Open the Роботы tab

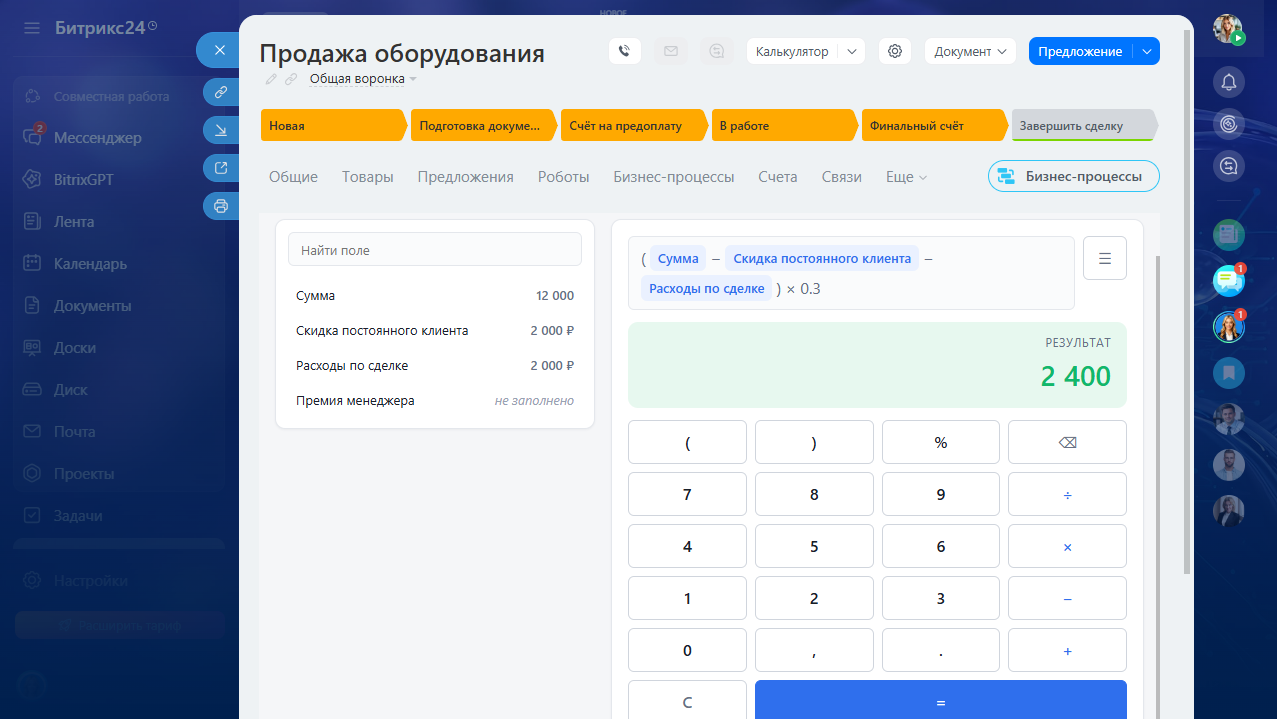[564, 176]
